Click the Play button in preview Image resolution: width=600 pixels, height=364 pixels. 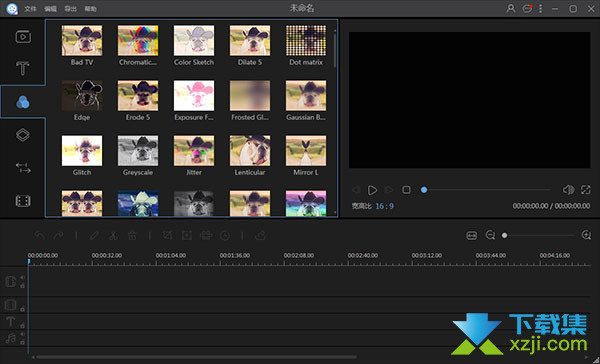point(372,190)
